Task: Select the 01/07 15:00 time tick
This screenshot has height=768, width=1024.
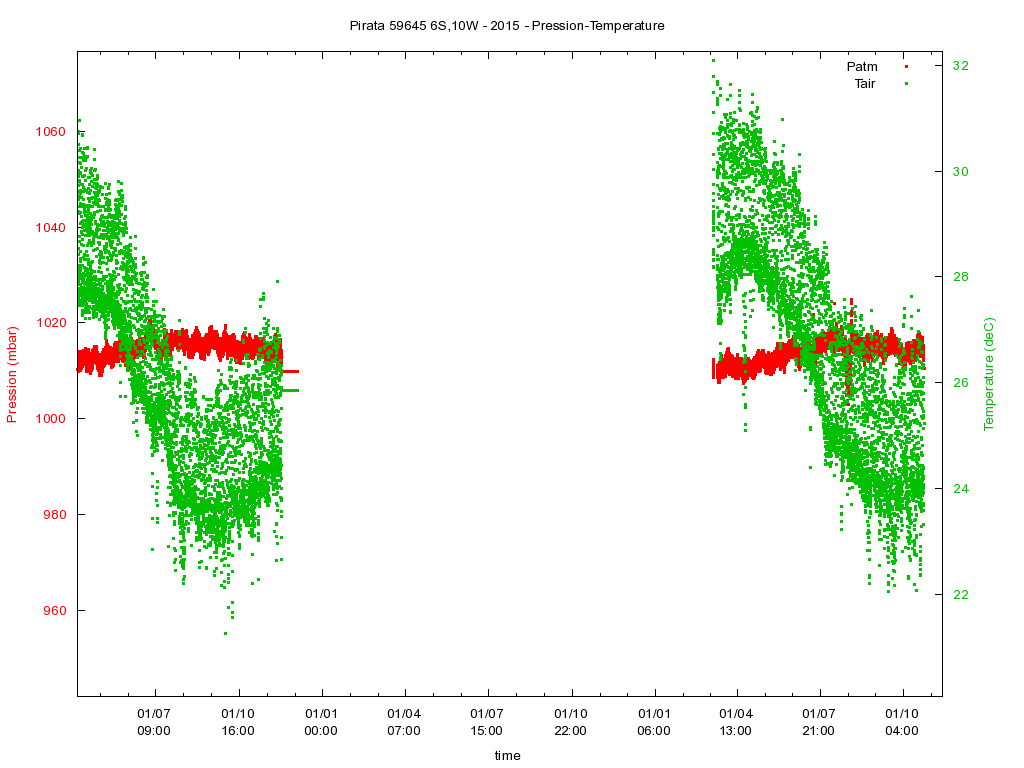Action: (x=487, y=723)
